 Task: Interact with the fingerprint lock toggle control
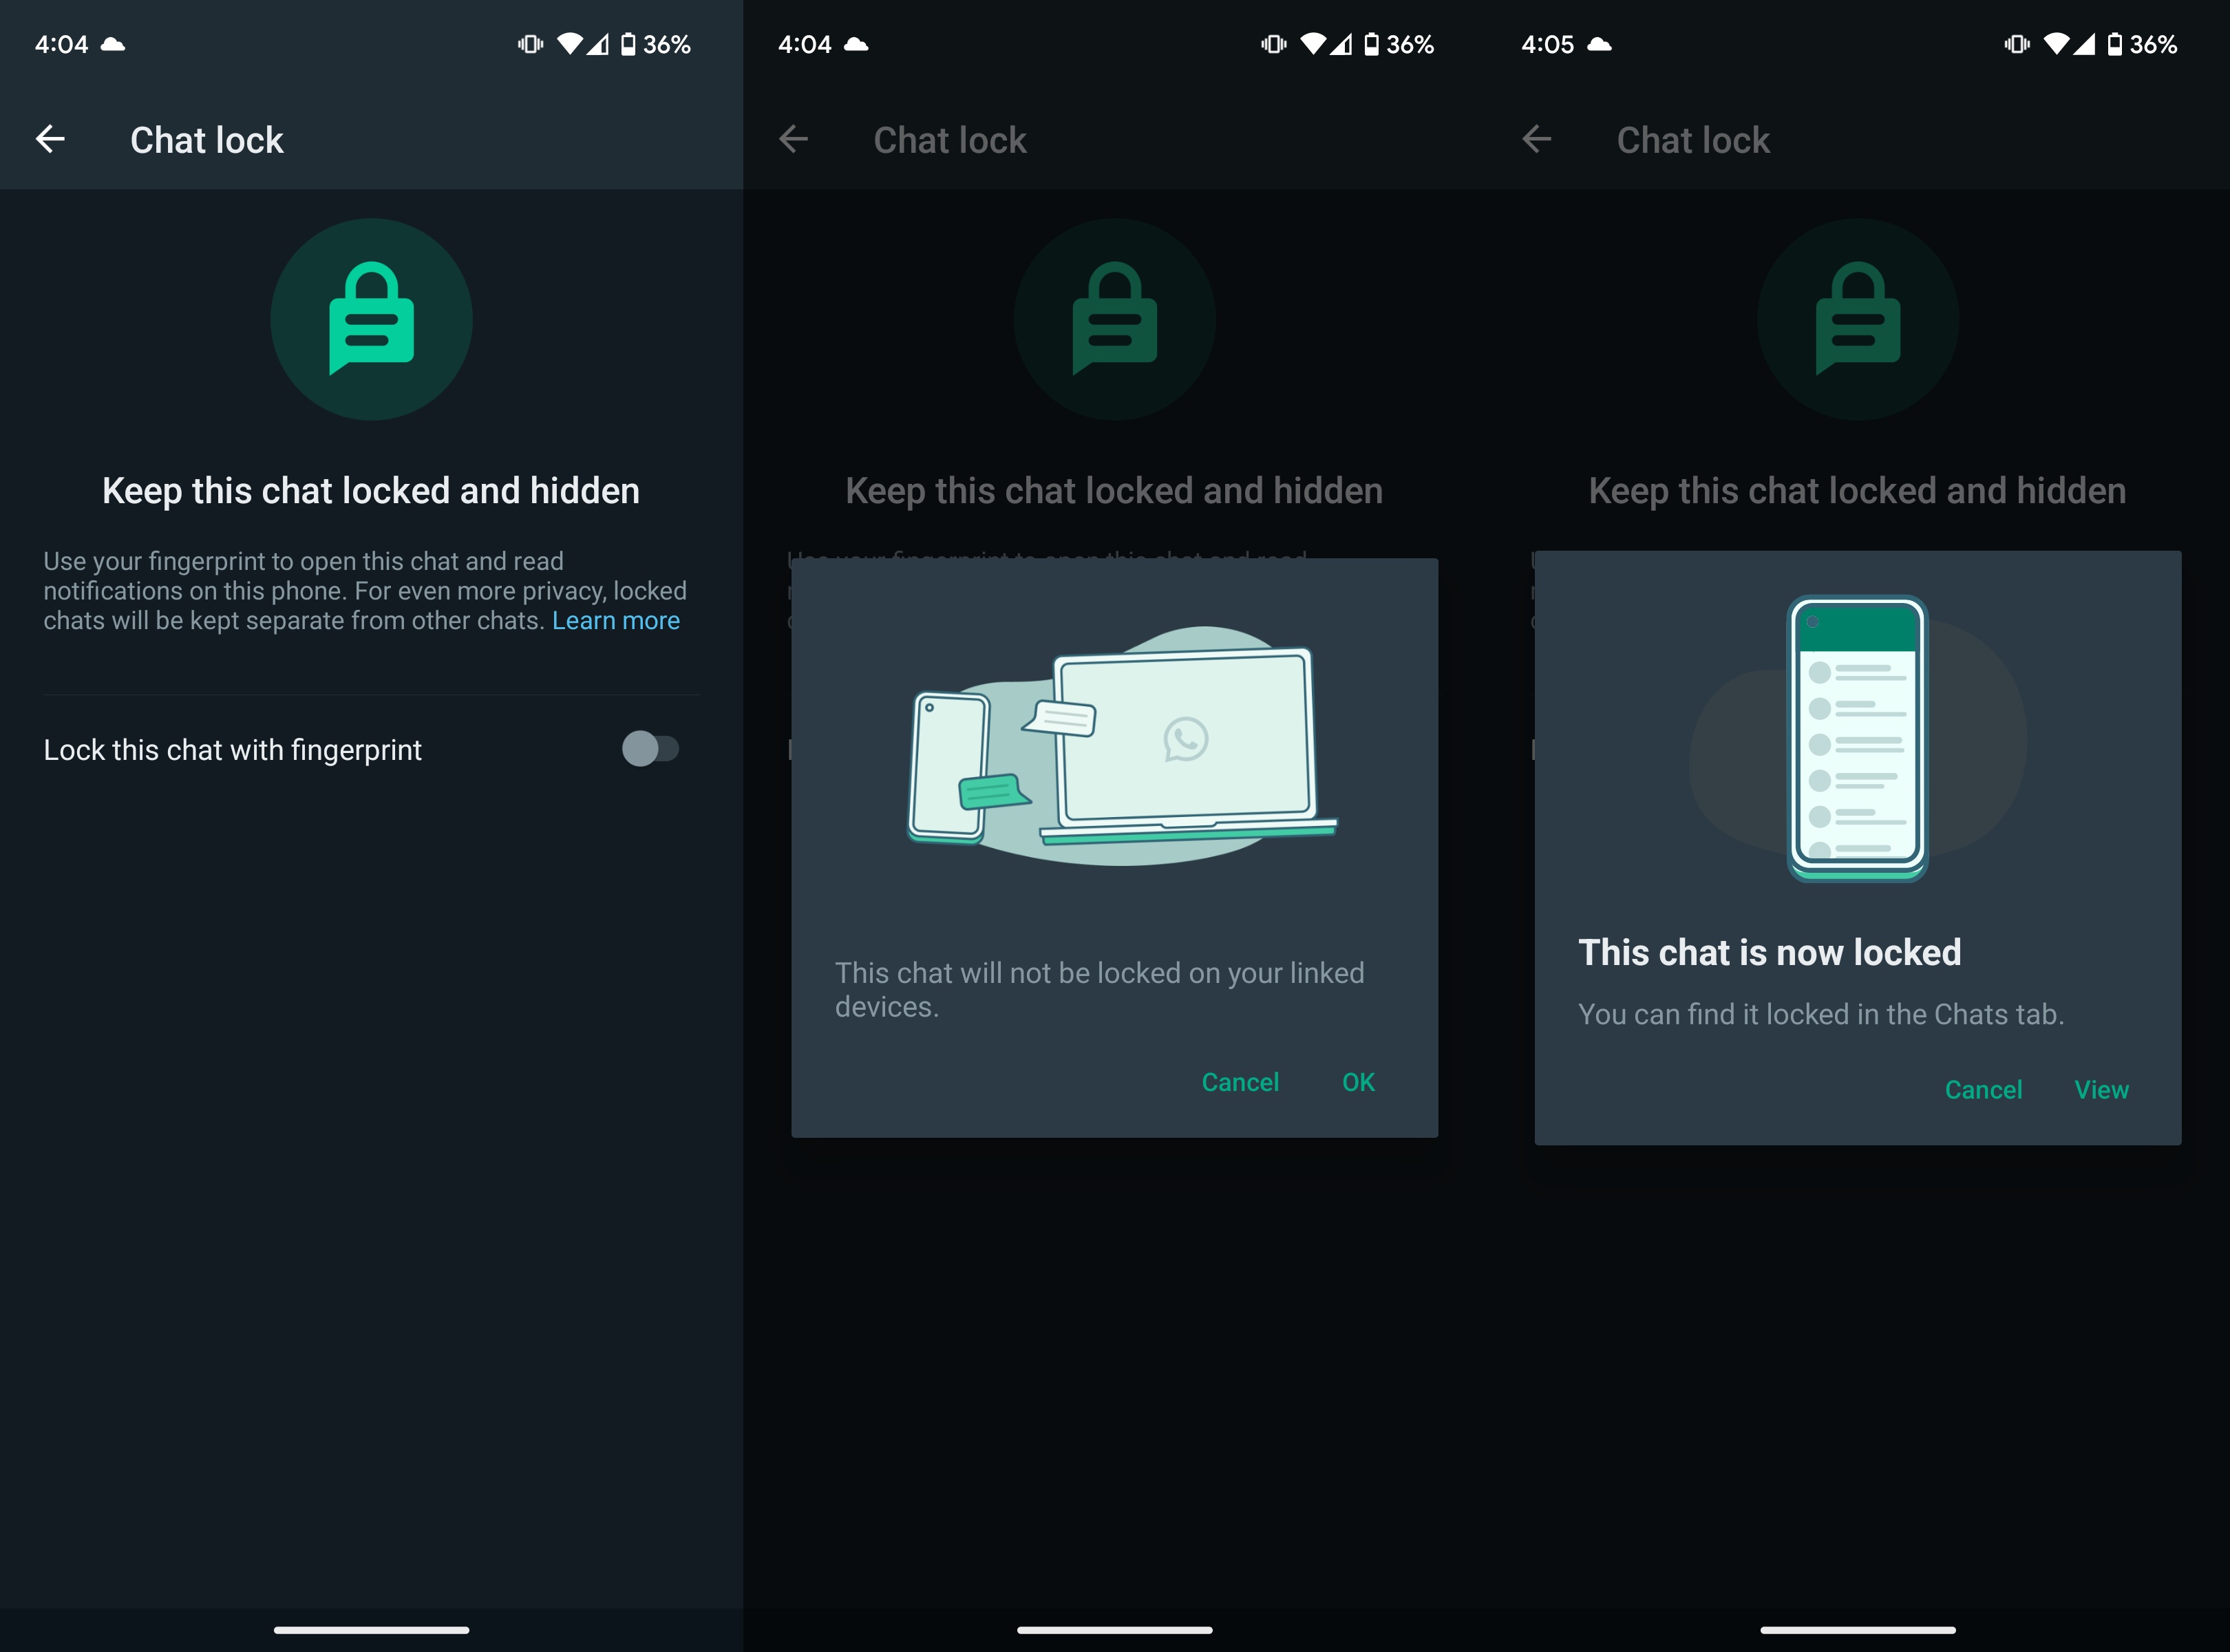click(651, 748)
